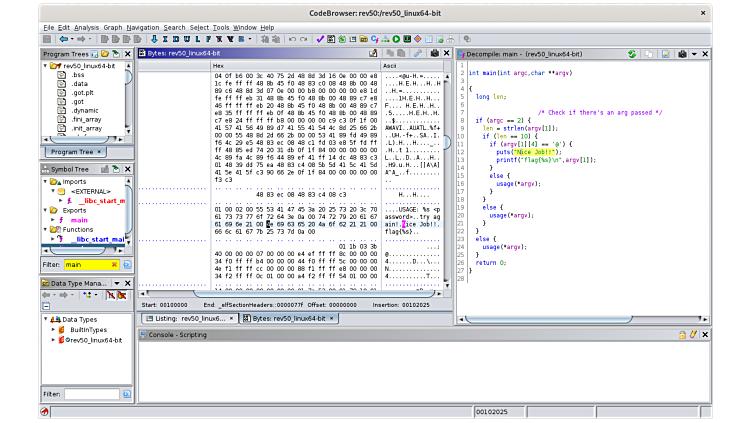This screenshot has height=423, width=752.
Task: Toggle the pointer filter in Data Type Manager
Action: (111, 295)
